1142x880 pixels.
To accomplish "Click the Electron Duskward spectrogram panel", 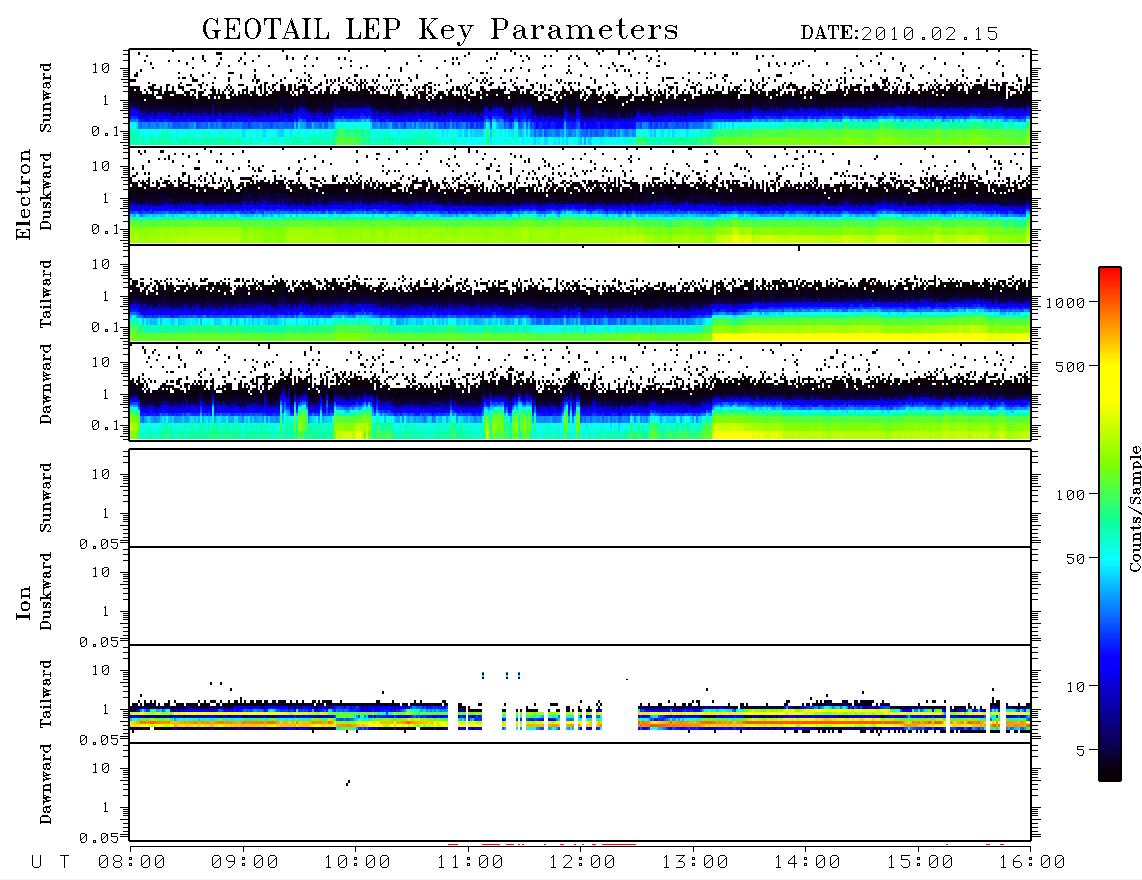I will pyautogui.click(x=580, y=195).
